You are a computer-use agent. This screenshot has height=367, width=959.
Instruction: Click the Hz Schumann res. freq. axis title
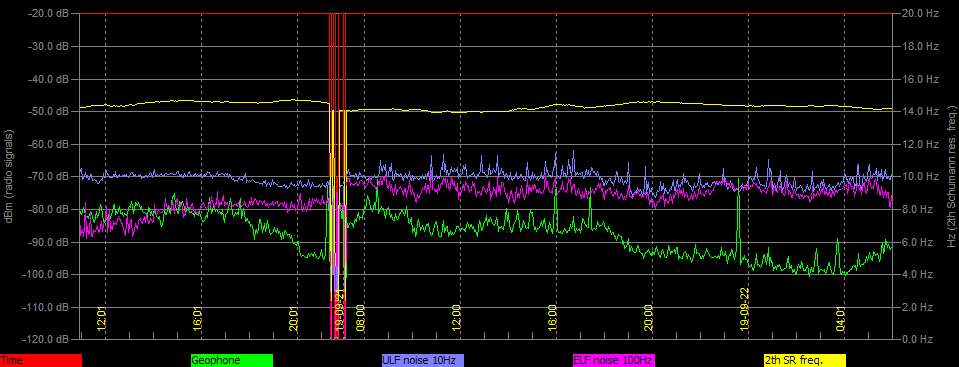[951, 176]
